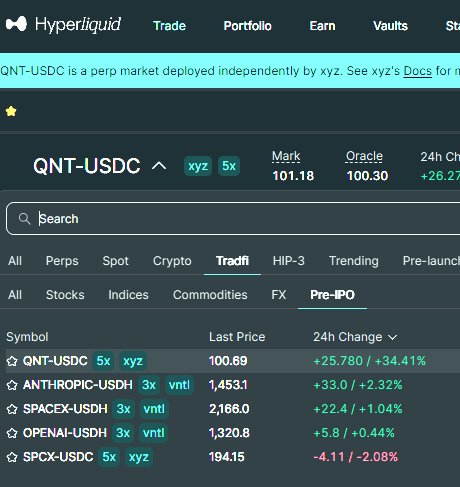Click the yellow favorites star icon
Screen dimensions: 460x487
click(x=11, y=111)
